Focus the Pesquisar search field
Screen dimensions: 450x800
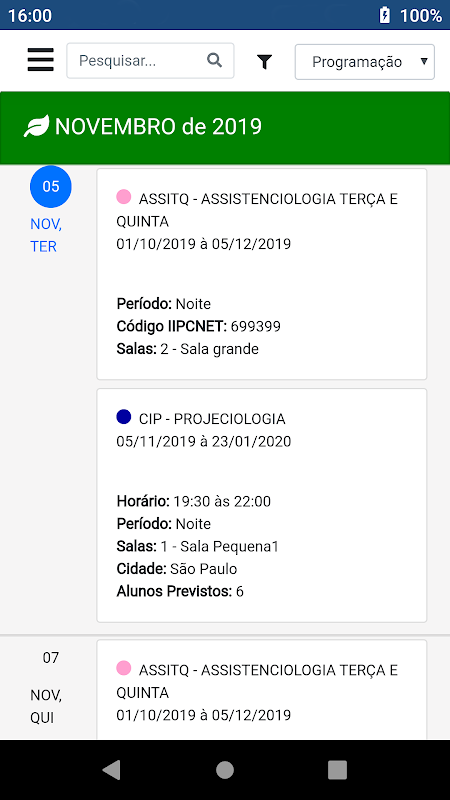pos(151,61)
